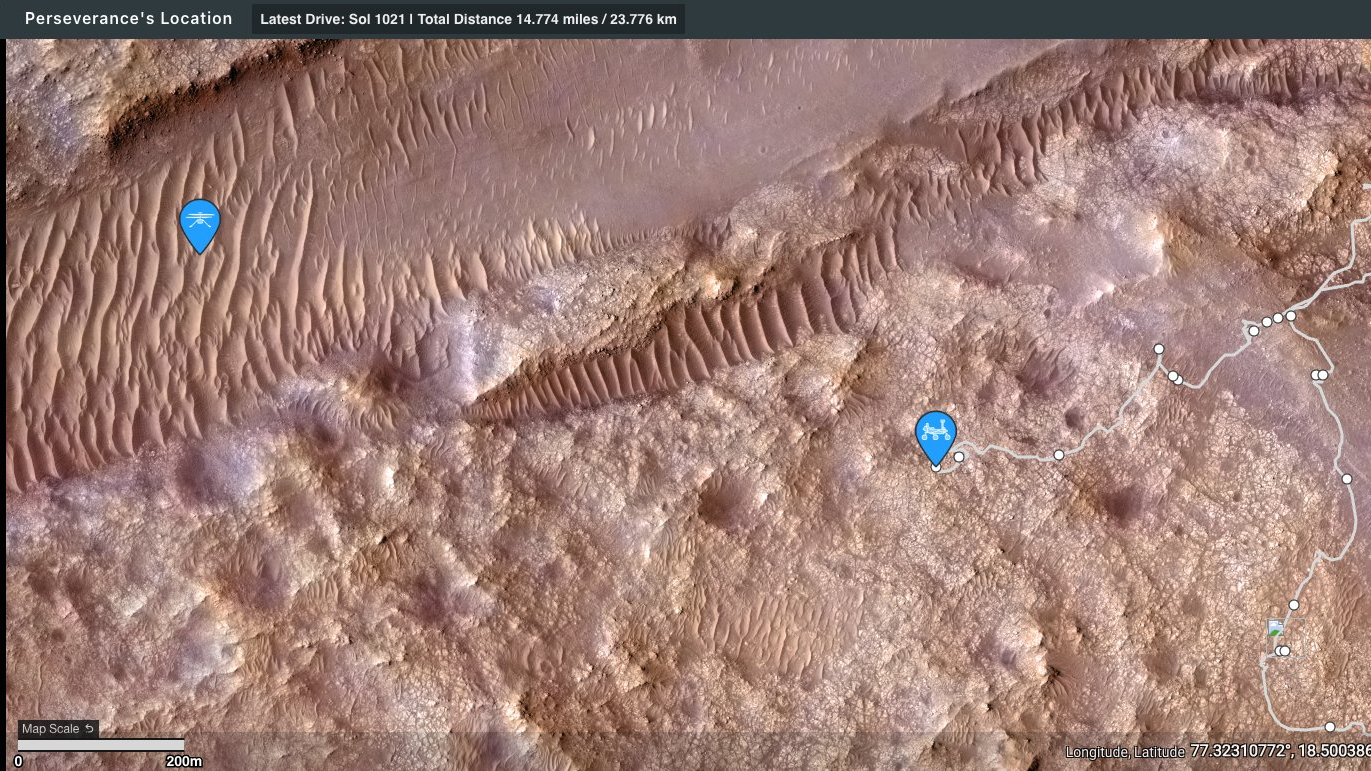Click the Map Scale switch arrow icon
The width and height of the screenshot is (1371, 771).
89,729
